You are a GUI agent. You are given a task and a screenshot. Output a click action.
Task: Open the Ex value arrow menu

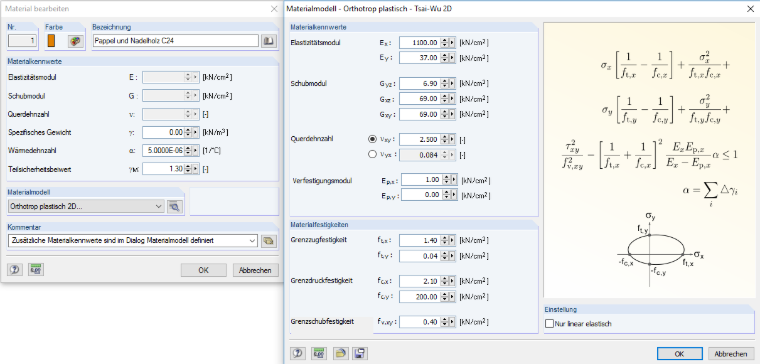click(452, 43)
